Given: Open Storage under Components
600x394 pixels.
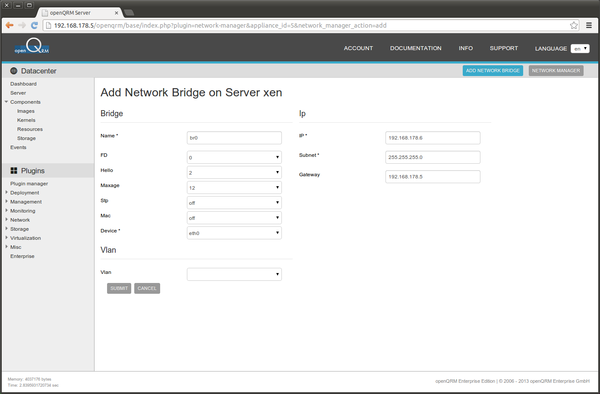Looking at the screenshot, I should click(26, 138).
